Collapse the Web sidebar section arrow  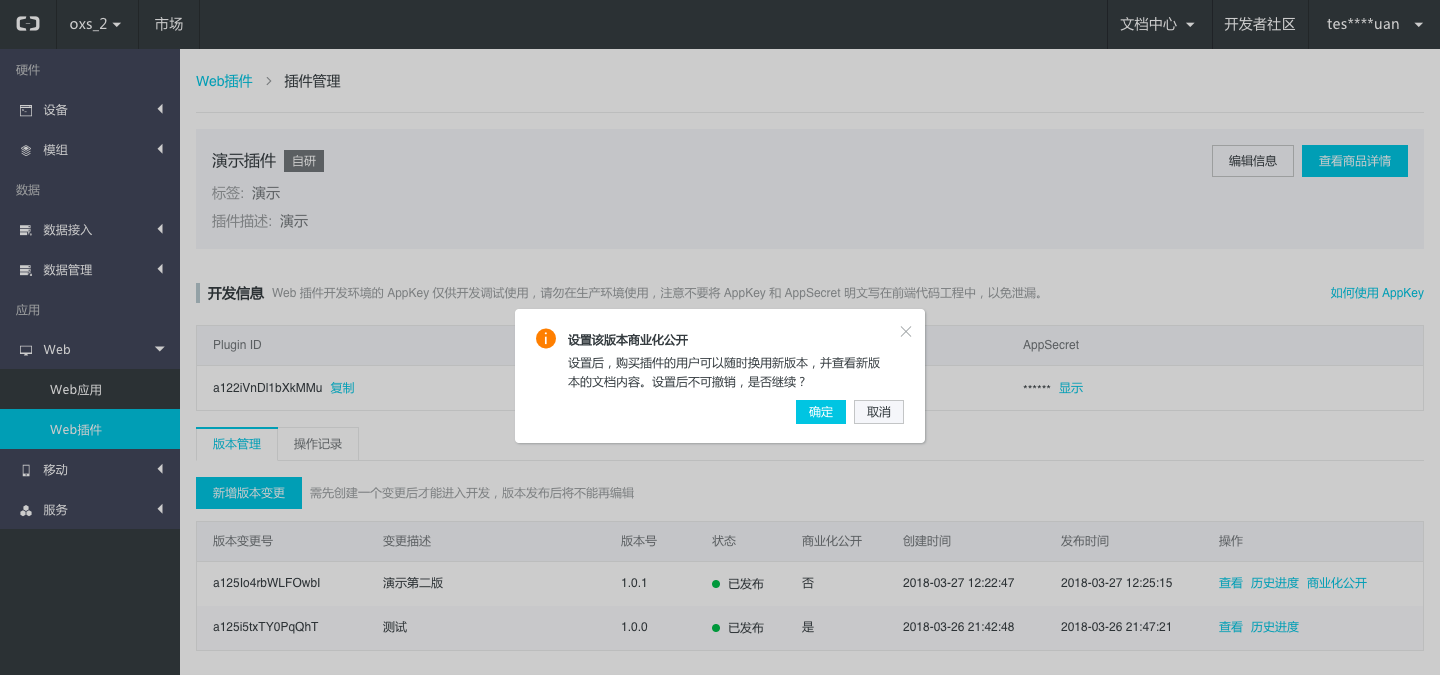pos(160,349)
